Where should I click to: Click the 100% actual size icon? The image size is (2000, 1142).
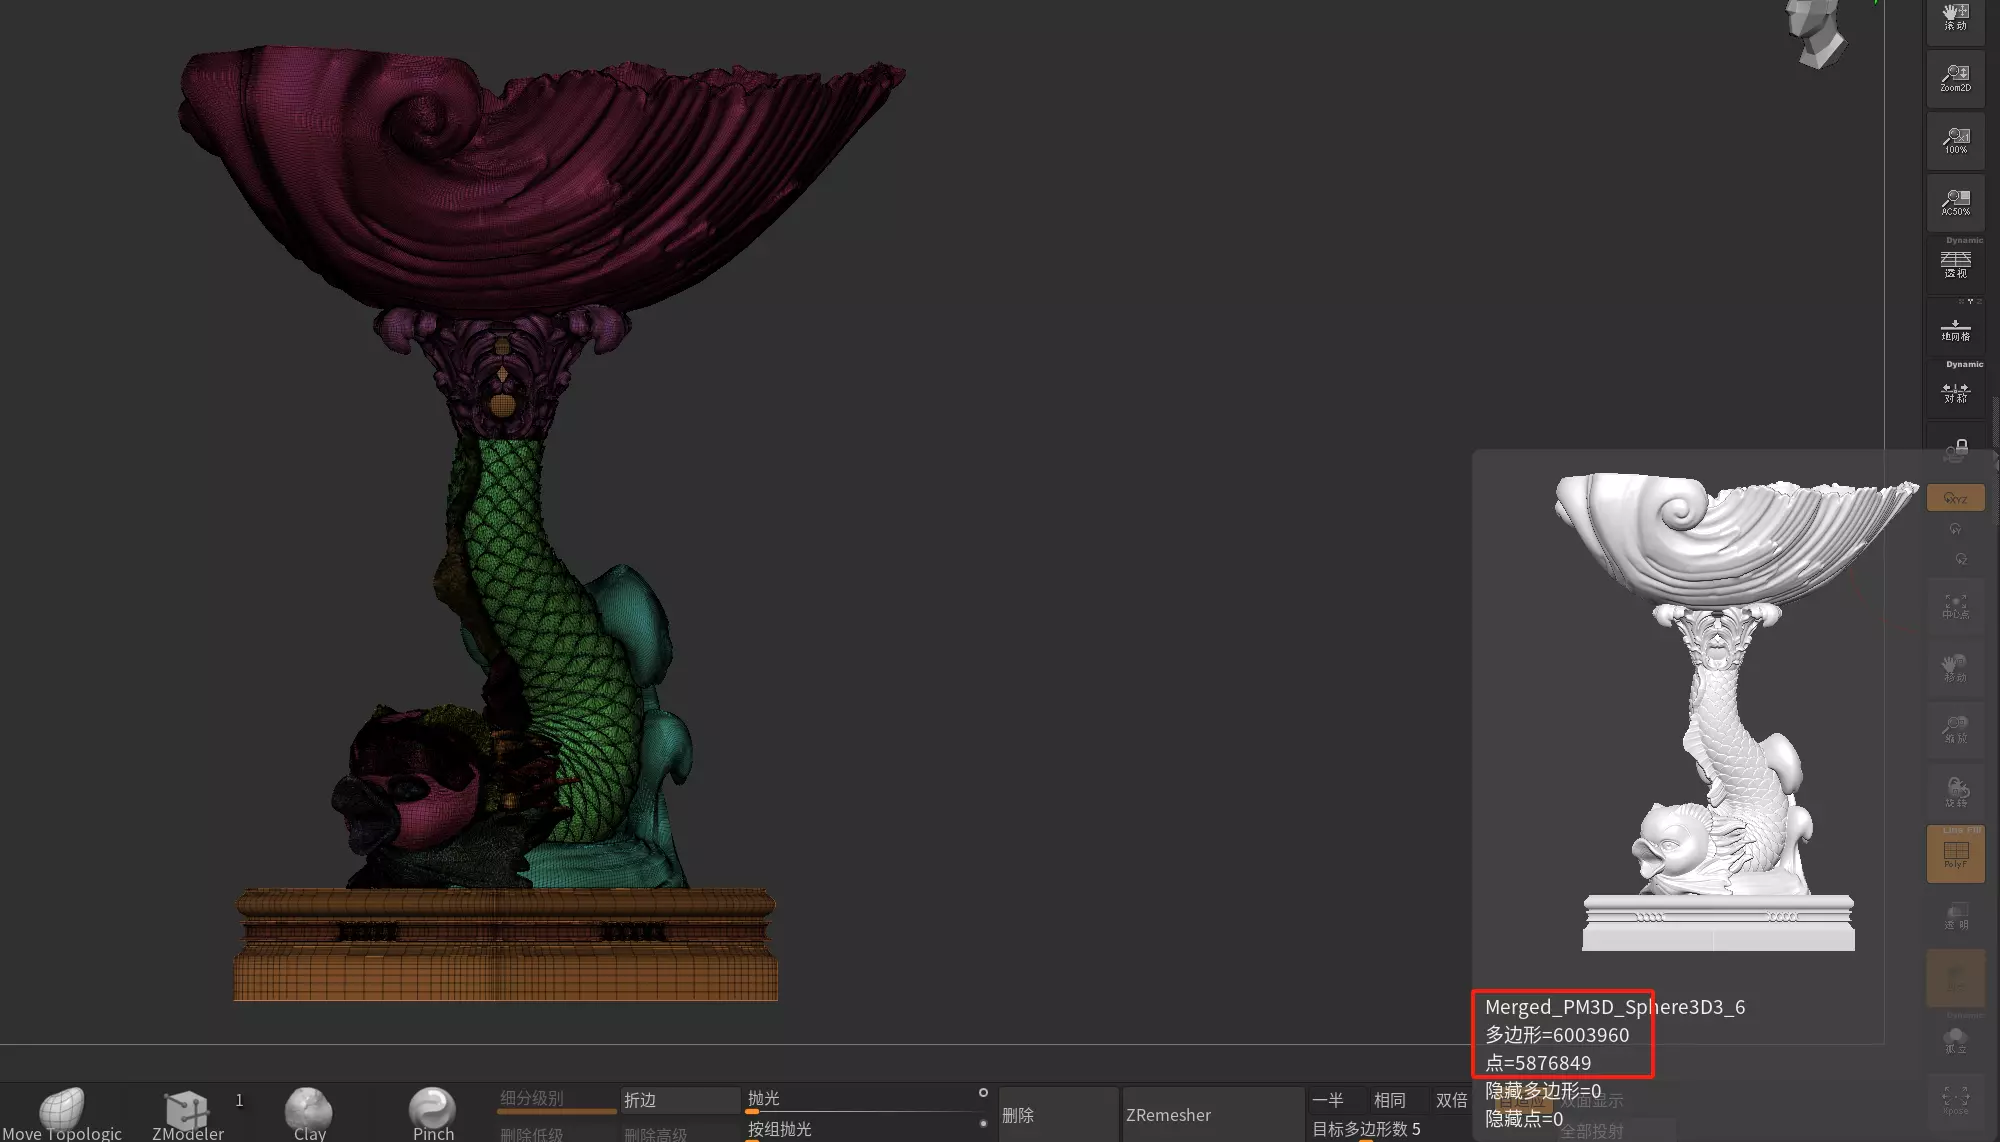pos(1955,140)
